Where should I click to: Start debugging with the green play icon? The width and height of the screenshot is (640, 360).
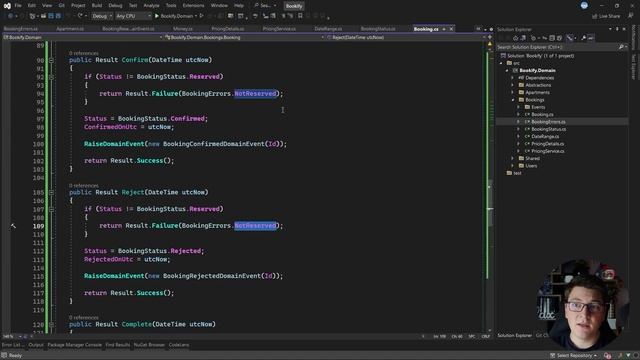coord(156,16)
